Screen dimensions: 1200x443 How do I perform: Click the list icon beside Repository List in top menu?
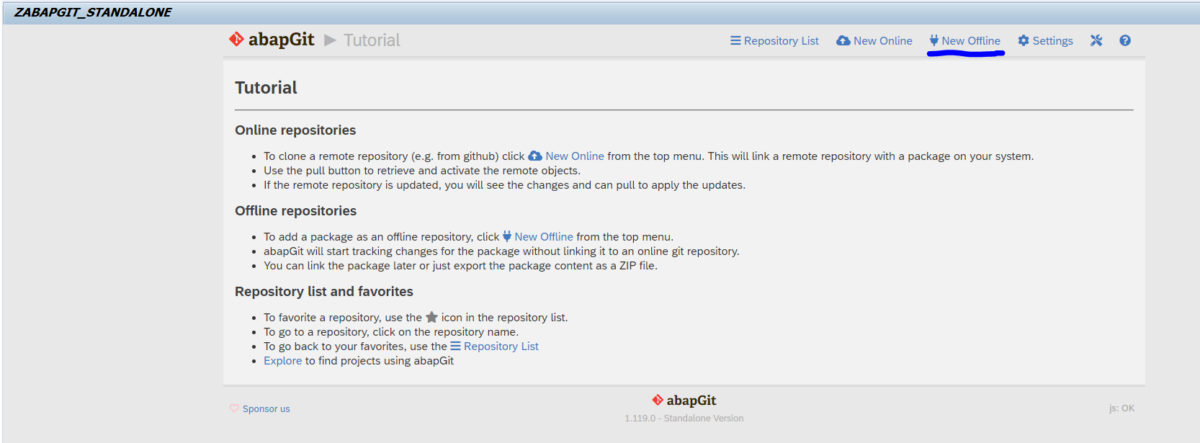point(735,41)
